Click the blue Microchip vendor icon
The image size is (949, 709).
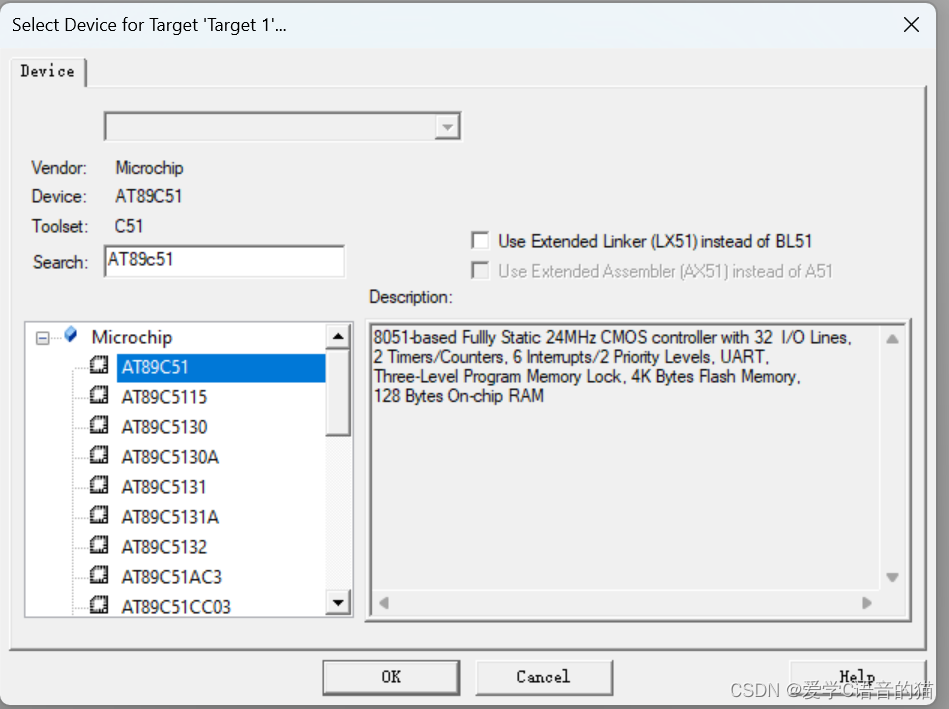pos(71,335)
